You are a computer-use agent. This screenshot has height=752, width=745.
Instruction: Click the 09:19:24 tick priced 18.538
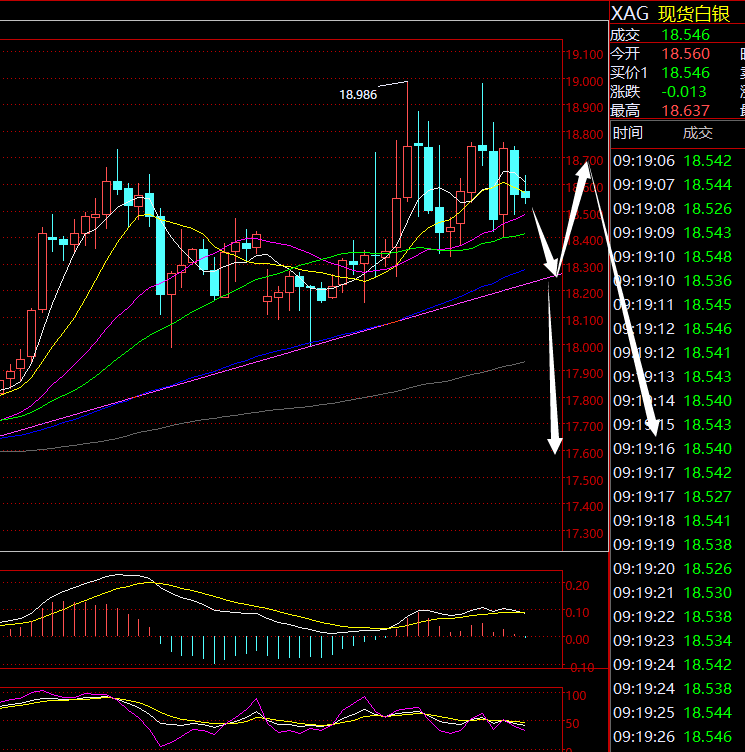(x=673, y=689)
